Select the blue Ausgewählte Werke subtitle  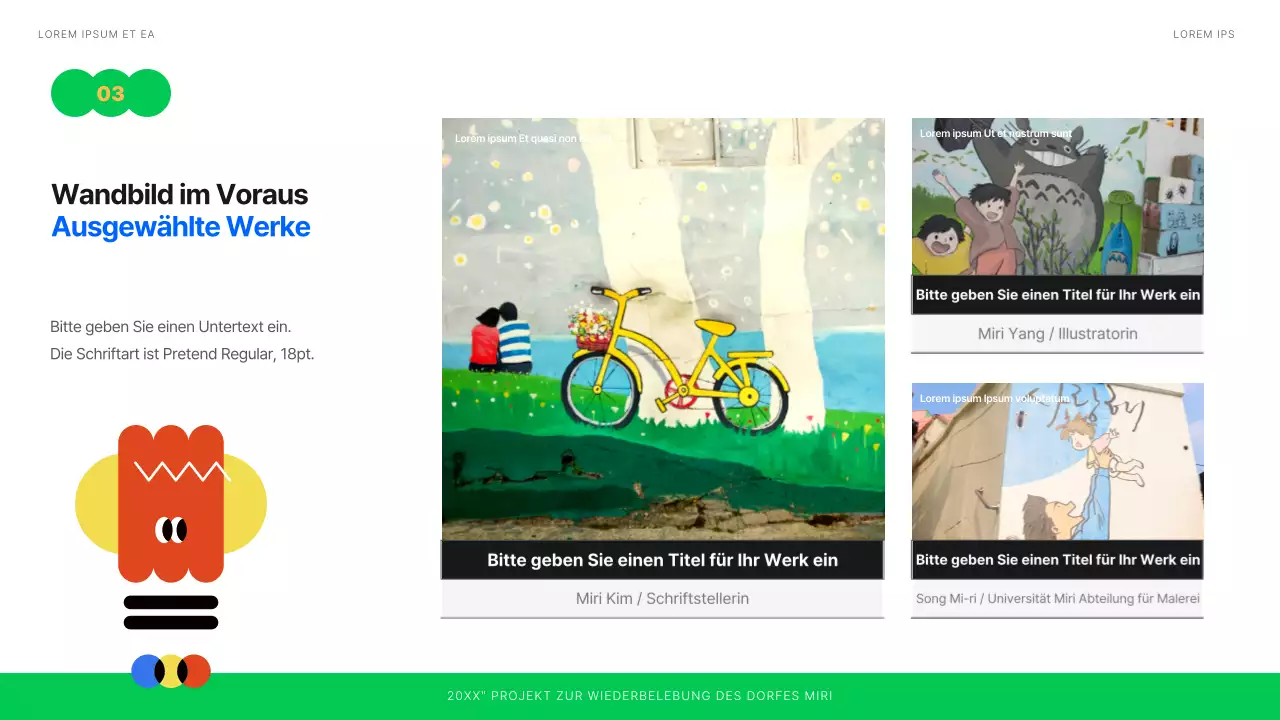(181, 227)
